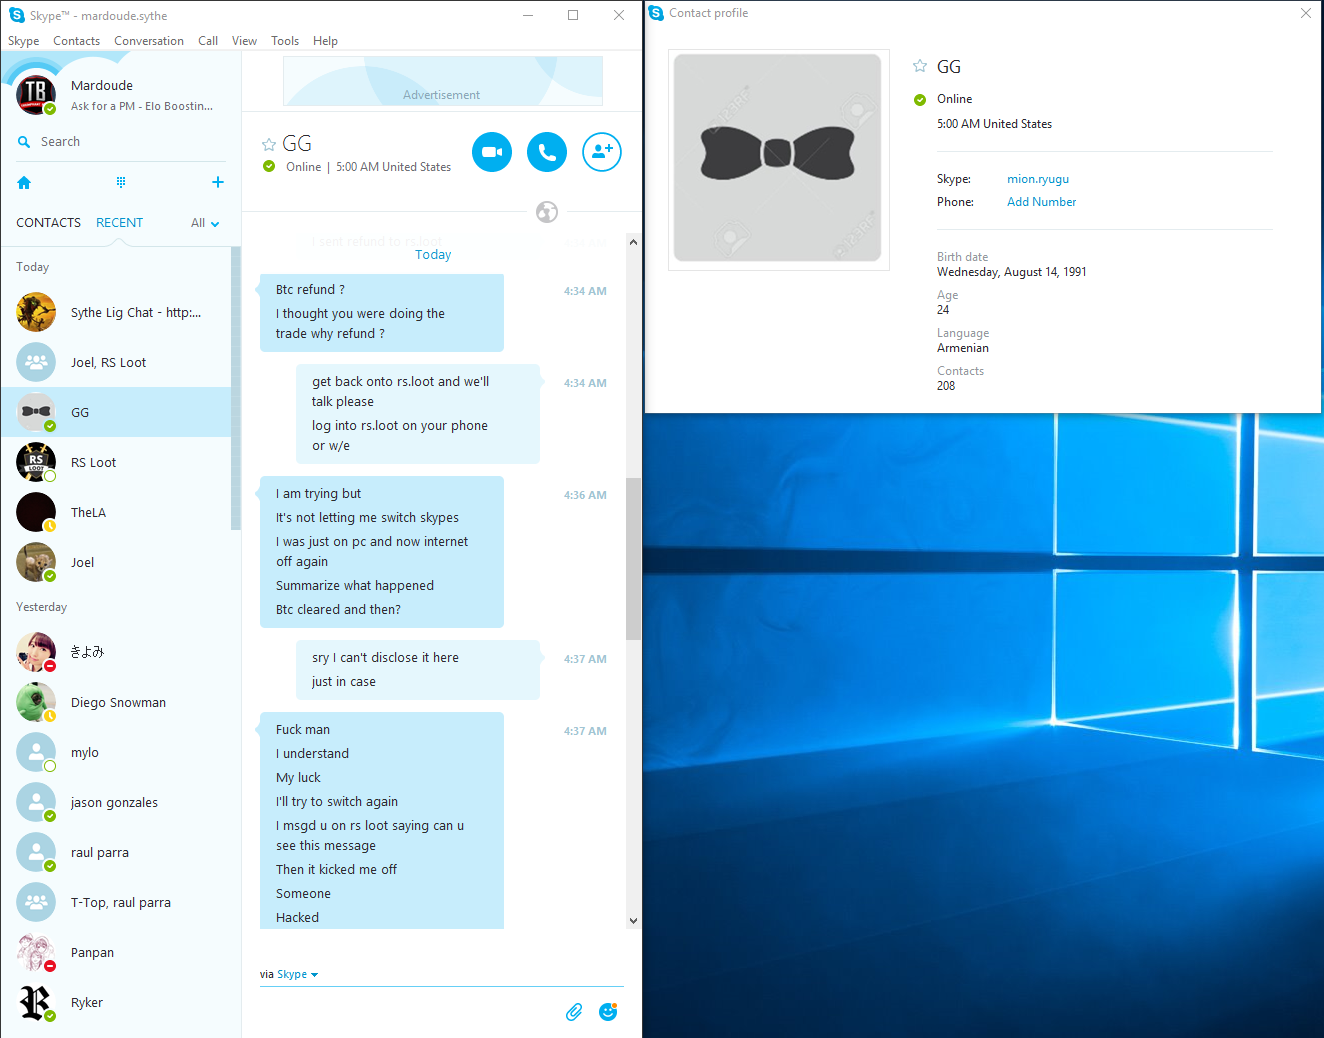The height and width of the screenshot is (1038, 1324).
Task: Click the globe icon under chat header
Action: click(x=547, y=212)
